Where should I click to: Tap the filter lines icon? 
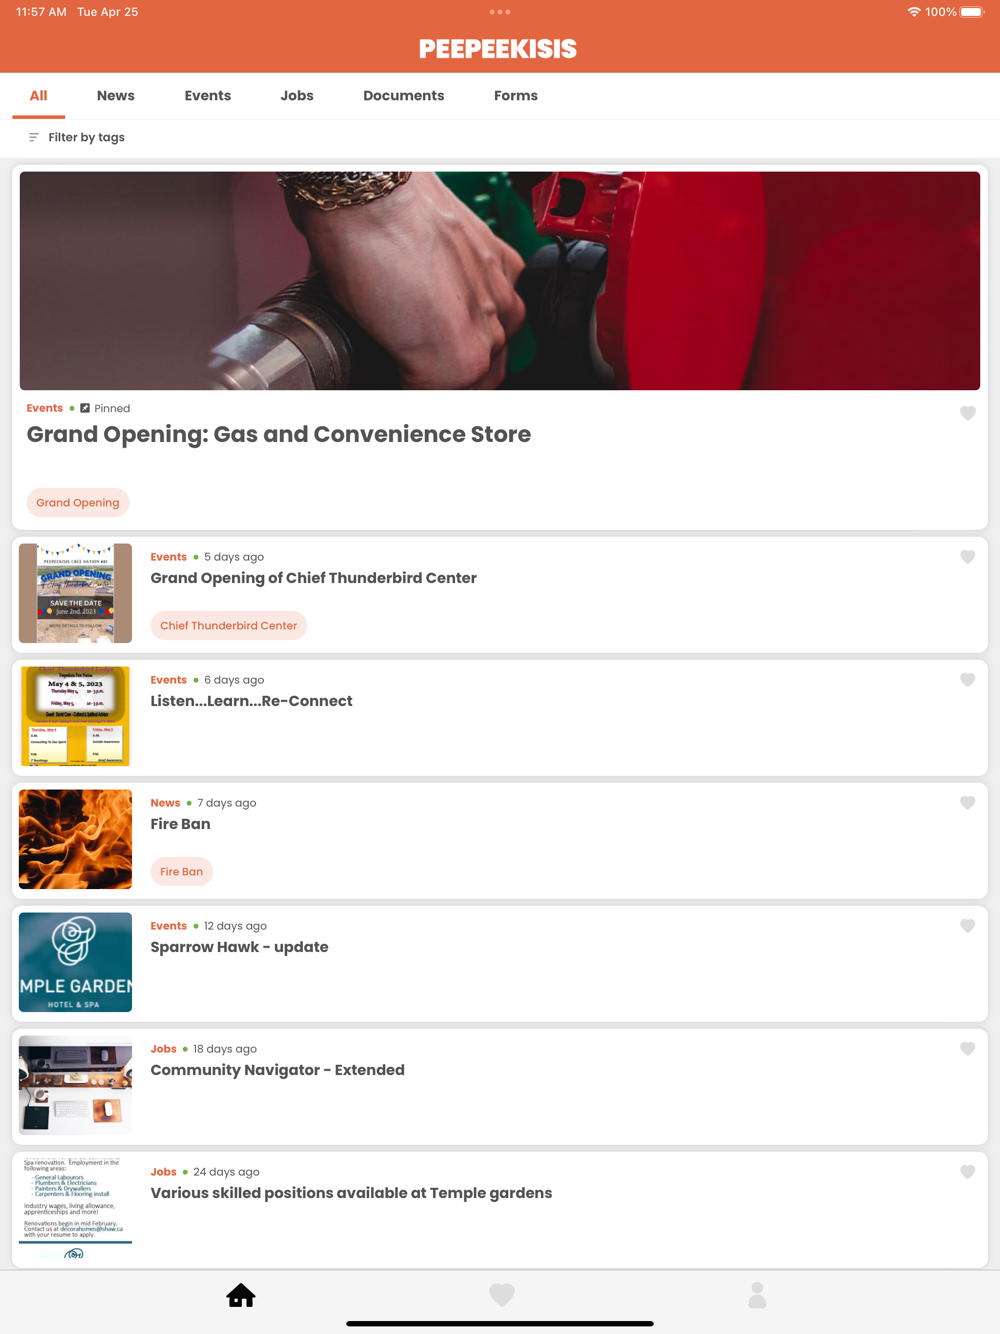pyautogui.click(x=34, y=137)
